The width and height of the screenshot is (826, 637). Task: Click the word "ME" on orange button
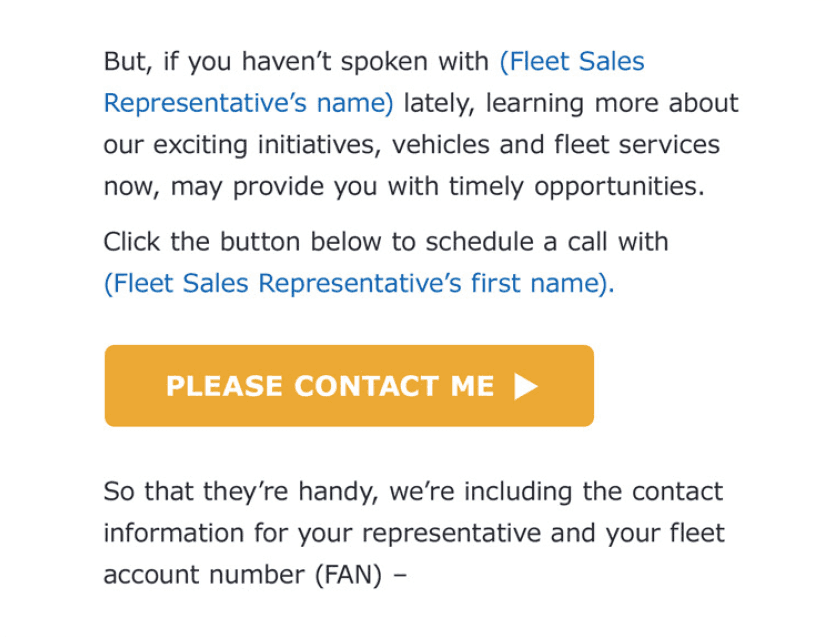[473, 386]
